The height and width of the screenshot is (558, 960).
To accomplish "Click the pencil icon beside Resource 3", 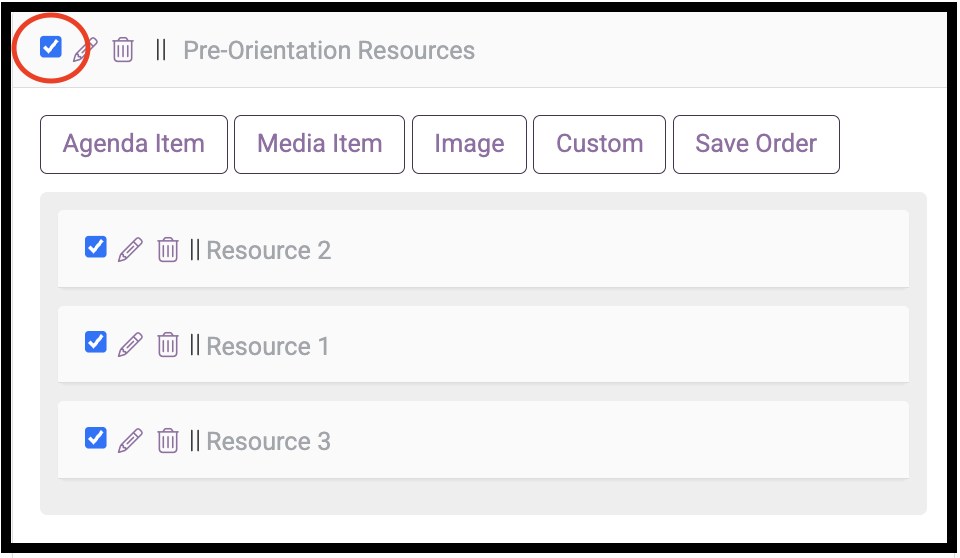I will [130, 440].
